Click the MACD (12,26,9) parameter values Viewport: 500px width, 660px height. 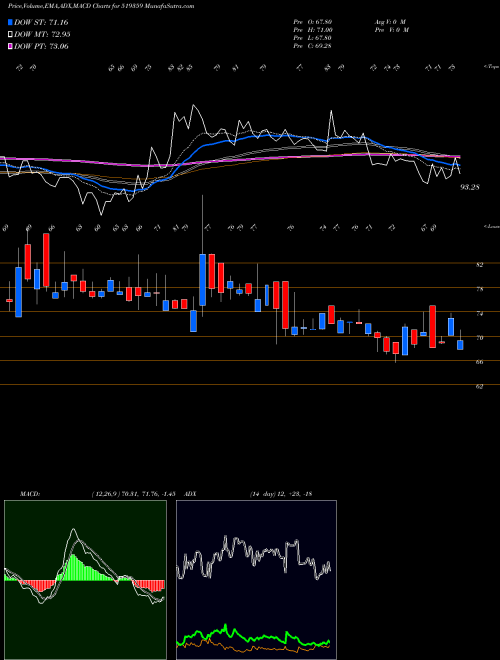point(133,494)
